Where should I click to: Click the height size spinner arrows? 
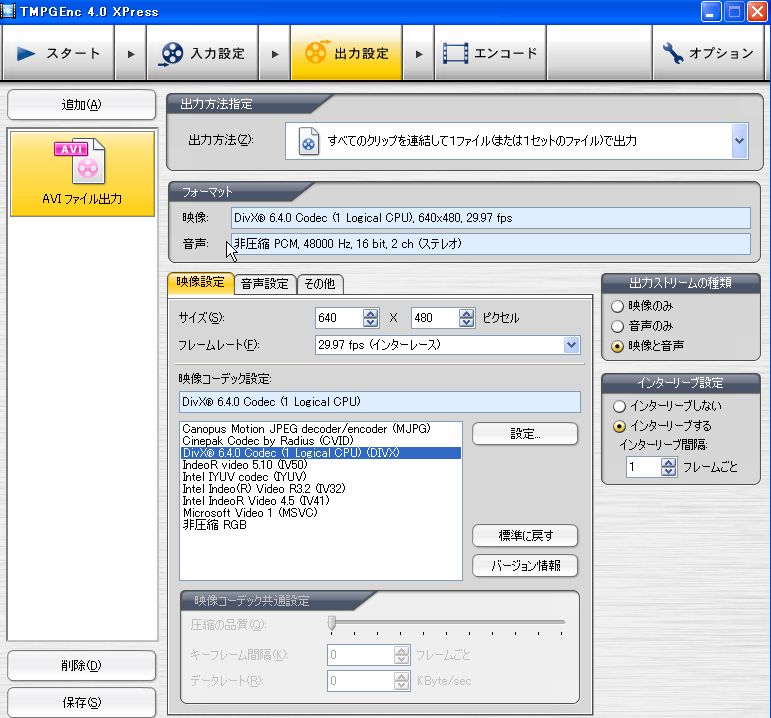point(467,318)
